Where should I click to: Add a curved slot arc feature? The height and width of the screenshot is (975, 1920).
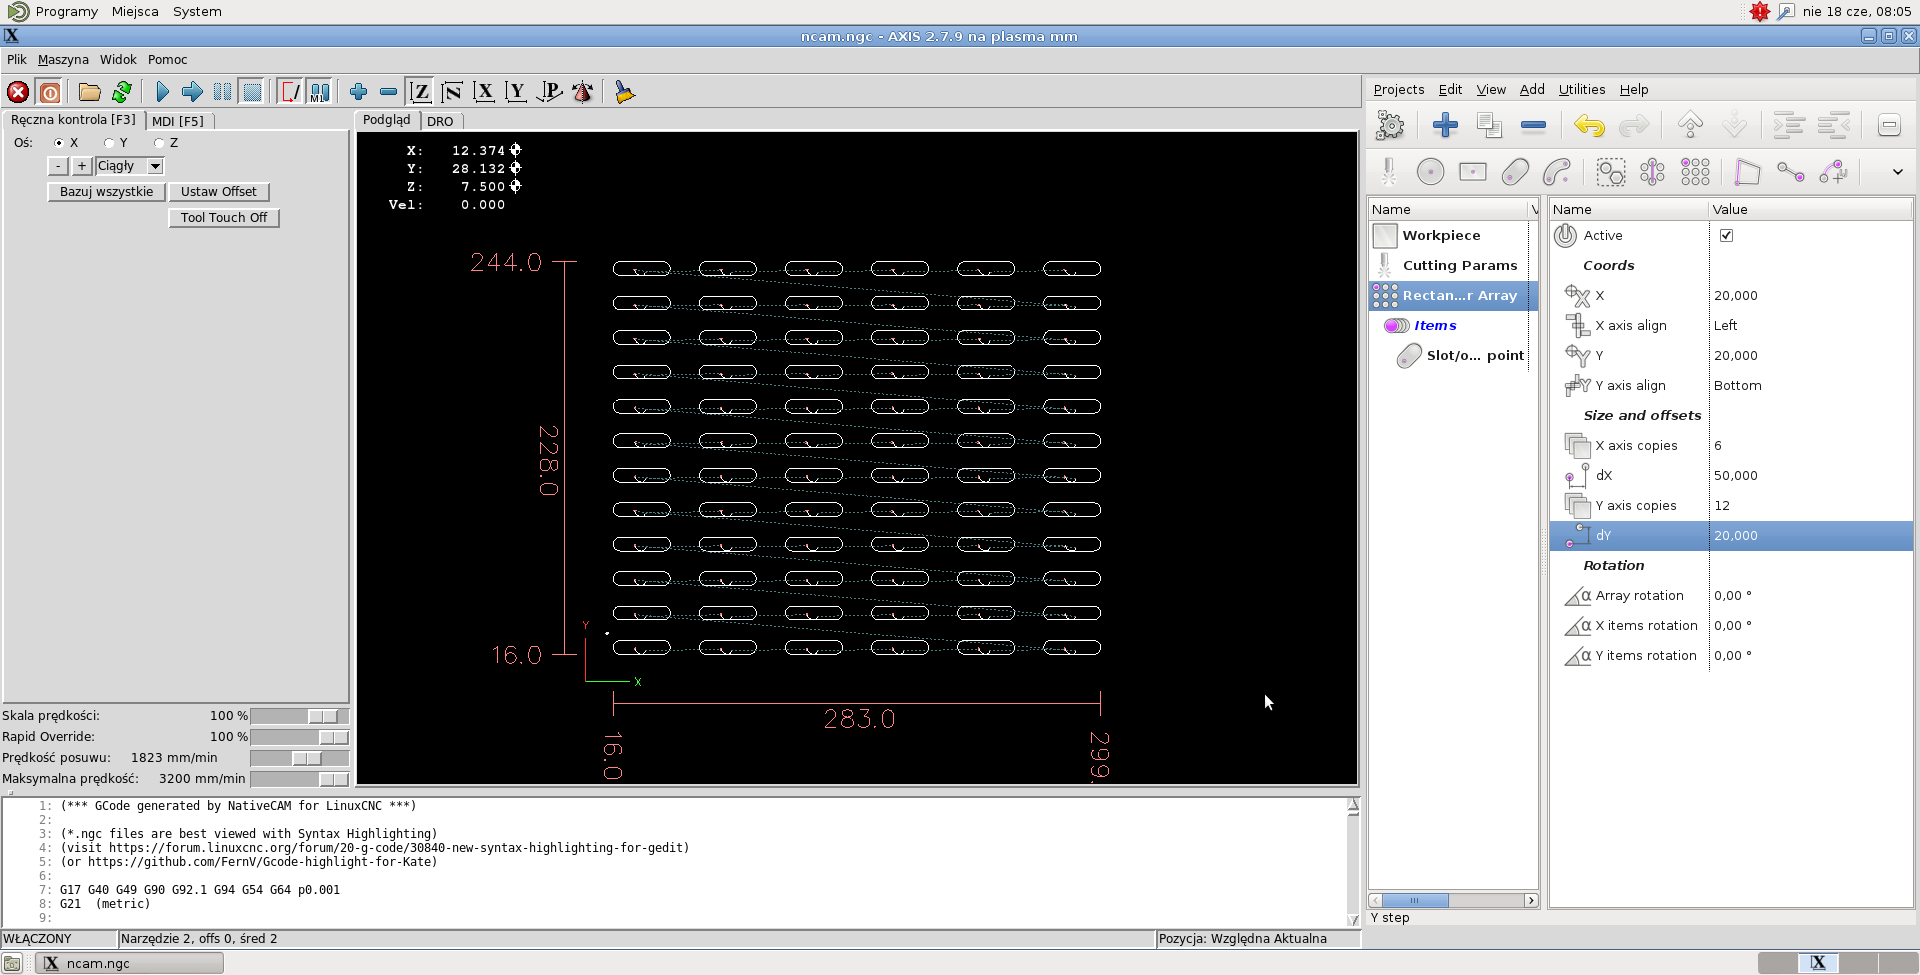point(1557,172)
